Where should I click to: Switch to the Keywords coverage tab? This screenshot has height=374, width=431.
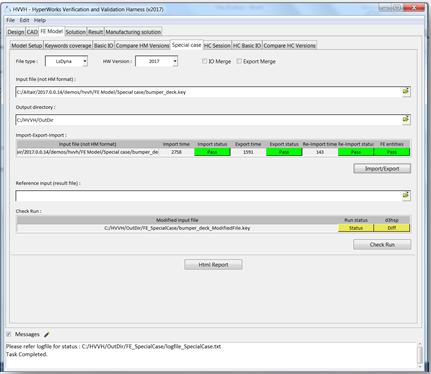(x=68, y=45)
